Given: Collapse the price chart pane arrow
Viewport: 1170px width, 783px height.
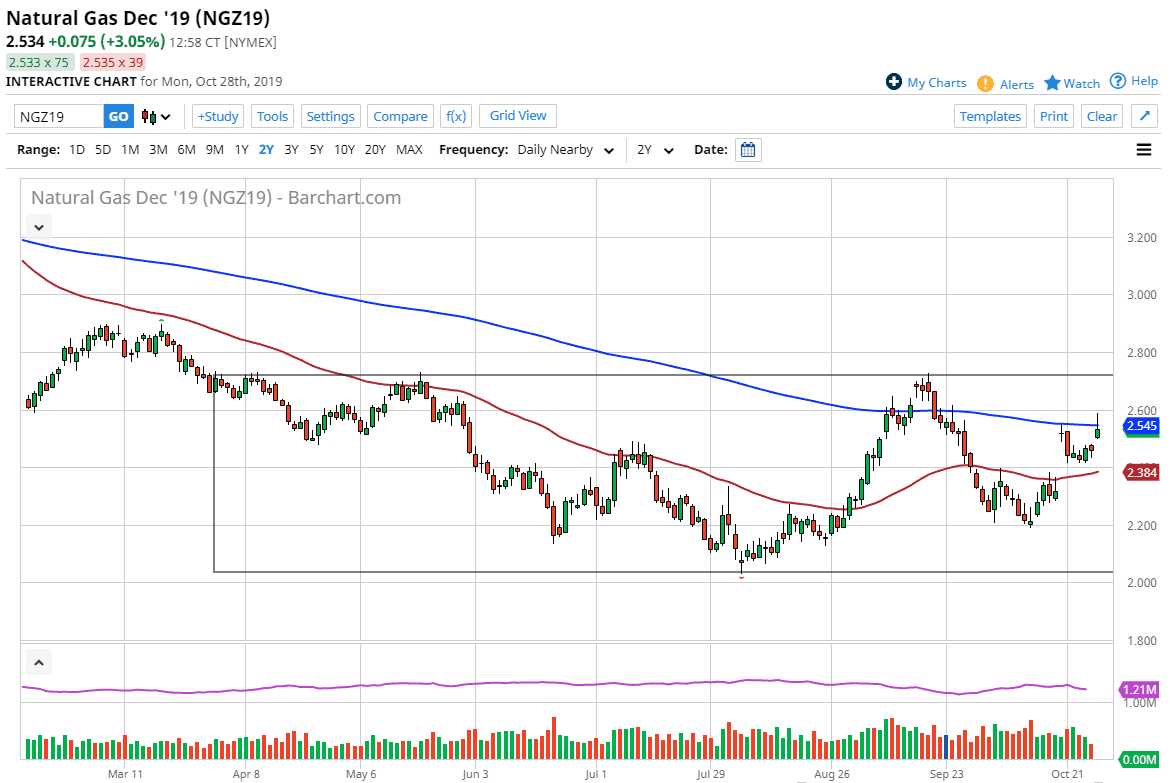Looking at the screenshot, I should [x=38, y=227].
